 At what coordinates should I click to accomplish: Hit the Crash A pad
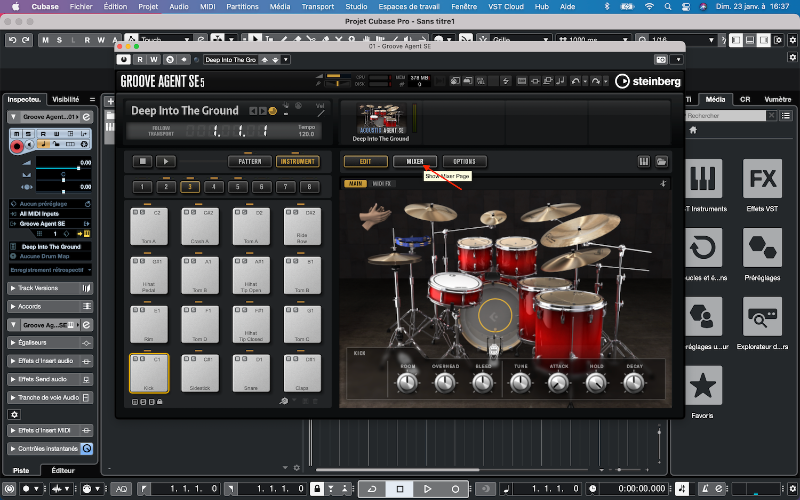(x=200, y=227)
